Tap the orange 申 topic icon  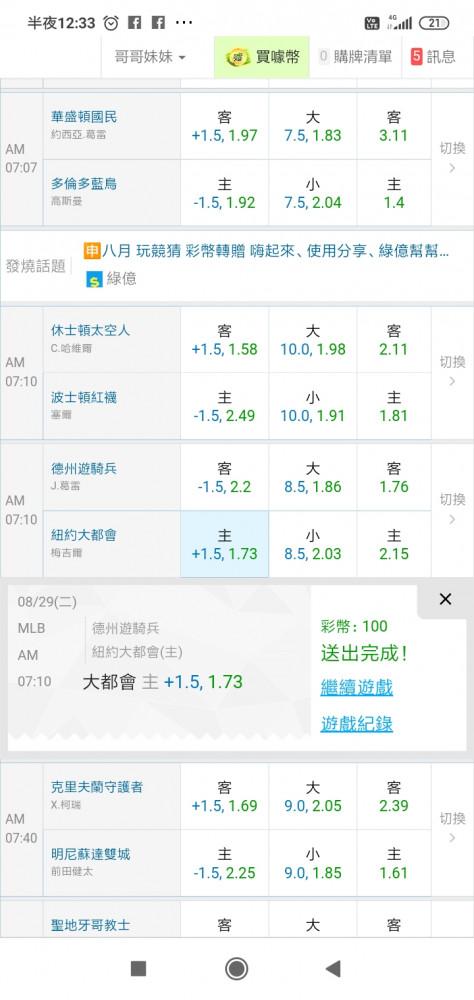click(x=92, y=251)
